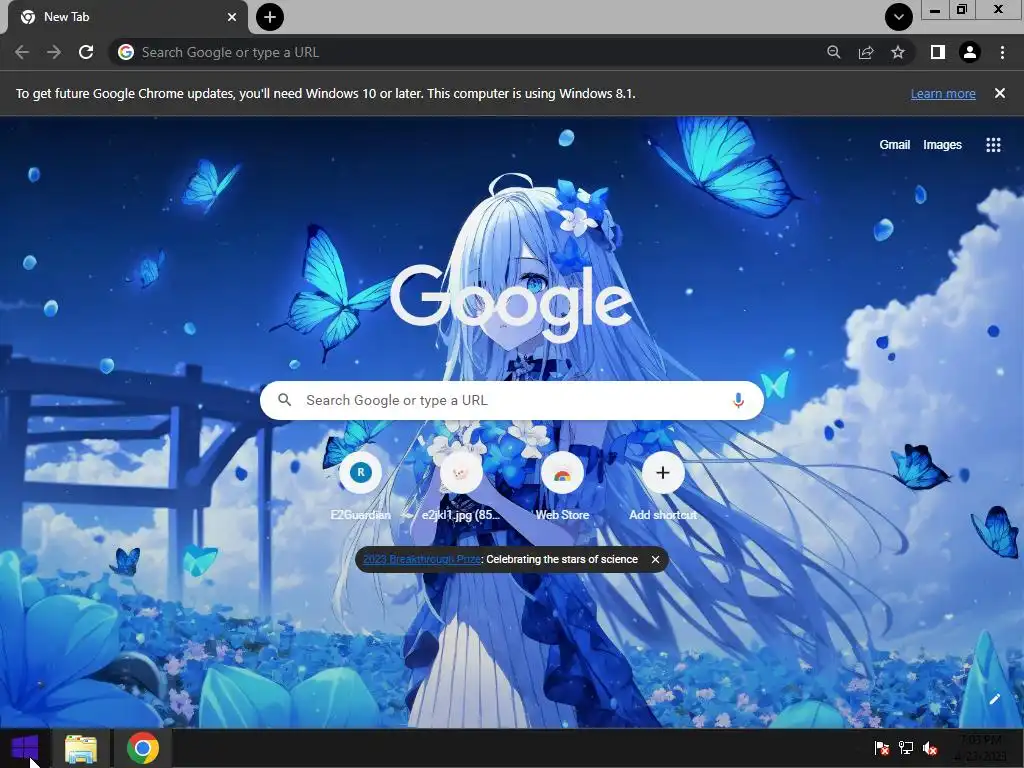Go forward using the forward arrow
Viewport: 1024px width, 768px height.
coord(54,52)
